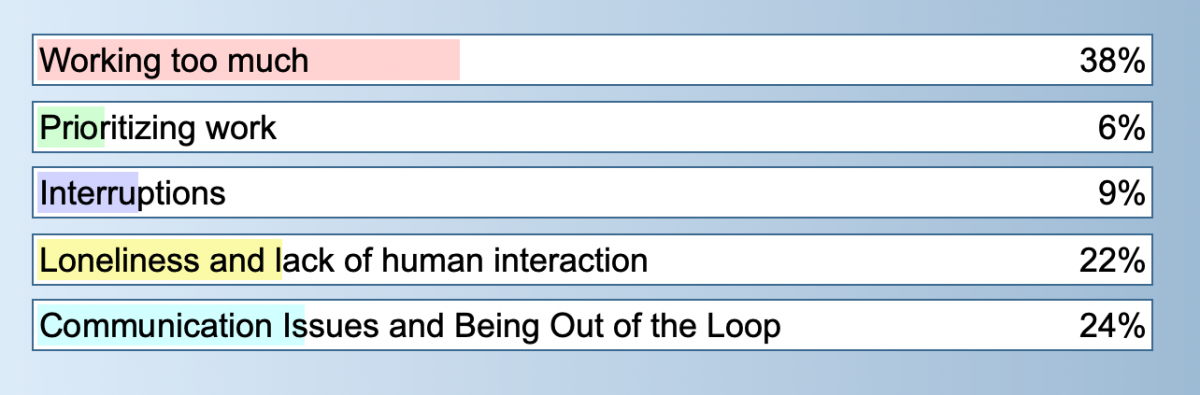Choose the 'Interruptions' answer row
The width and height of the screenshot is (1200, 395).
click(x=593, y=193)
